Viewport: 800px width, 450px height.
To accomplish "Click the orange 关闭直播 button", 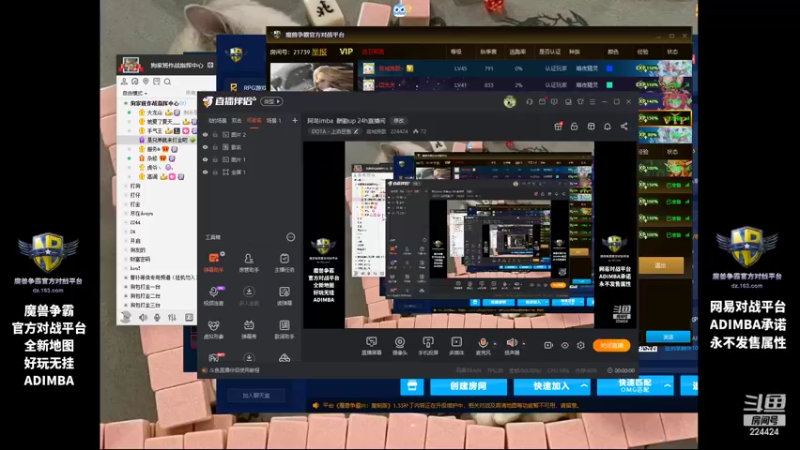I will 611,345.
